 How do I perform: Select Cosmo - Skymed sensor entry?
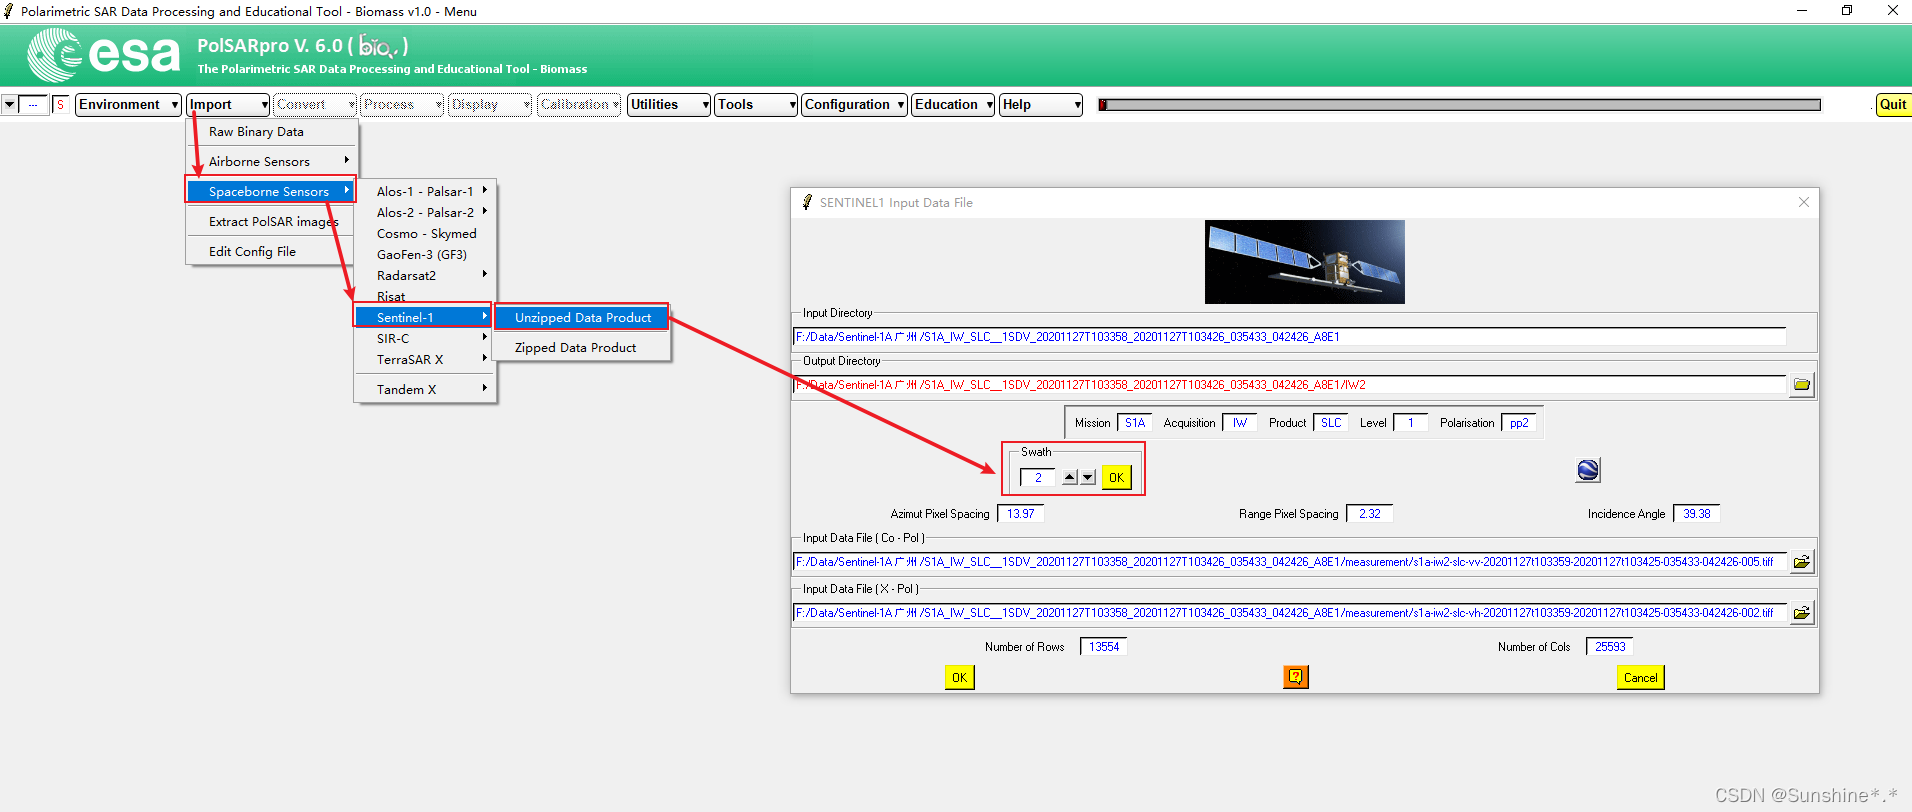[425, 233]
